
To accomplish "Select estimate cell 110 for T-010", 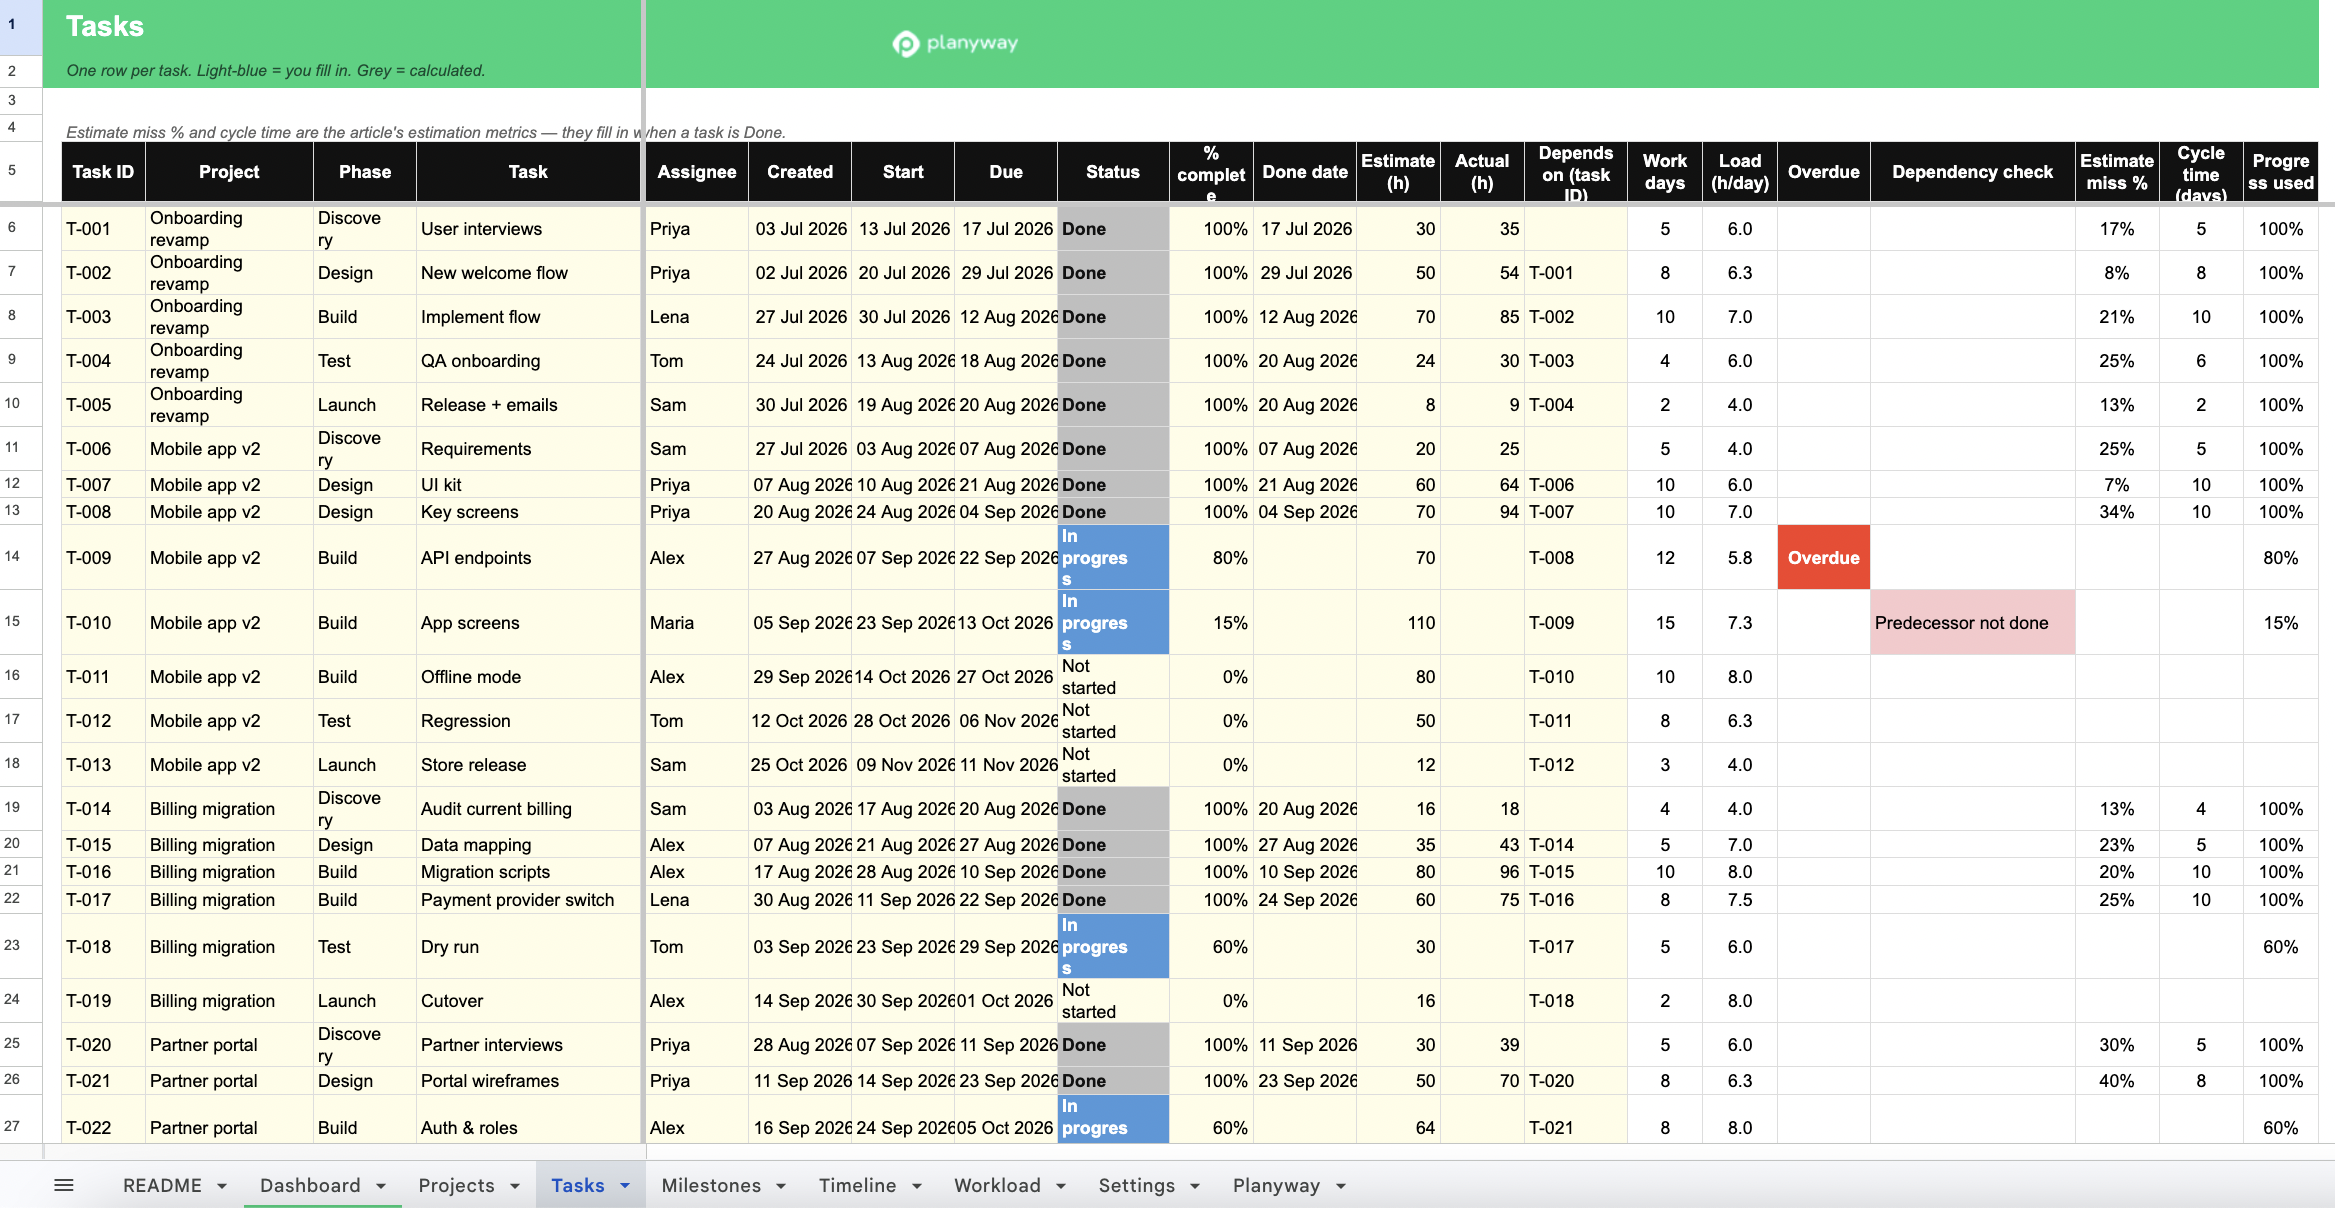I will (x=1398, y=622).
